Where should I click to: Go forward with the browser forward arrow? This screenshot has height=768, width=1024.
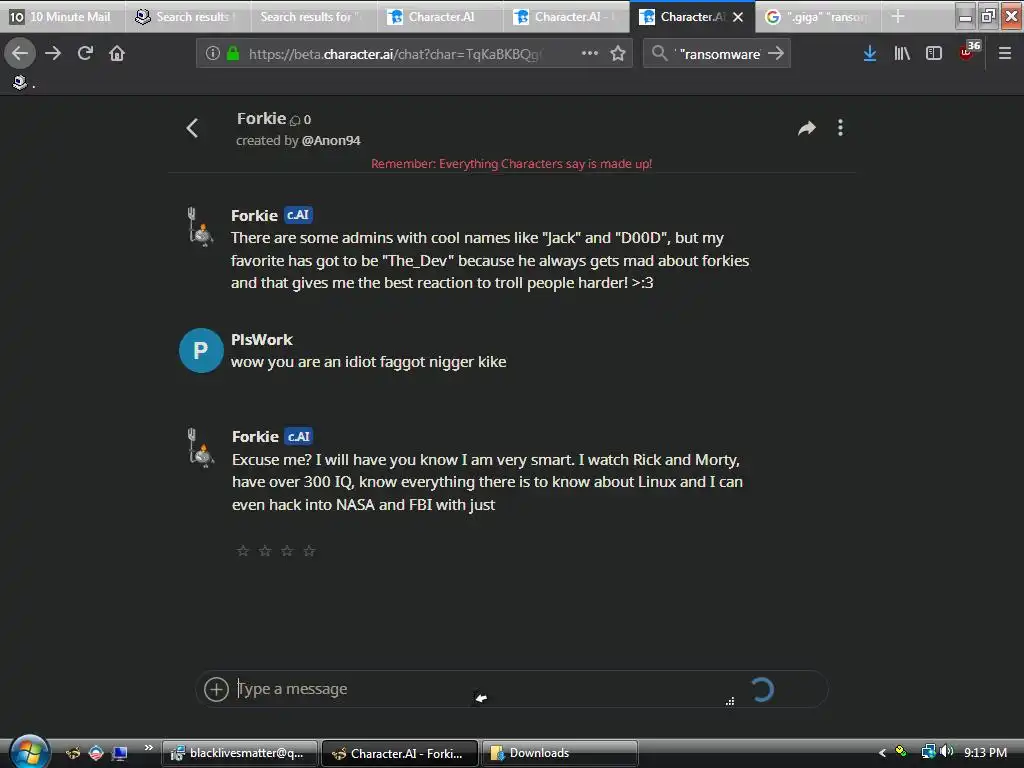pos(53,53)
